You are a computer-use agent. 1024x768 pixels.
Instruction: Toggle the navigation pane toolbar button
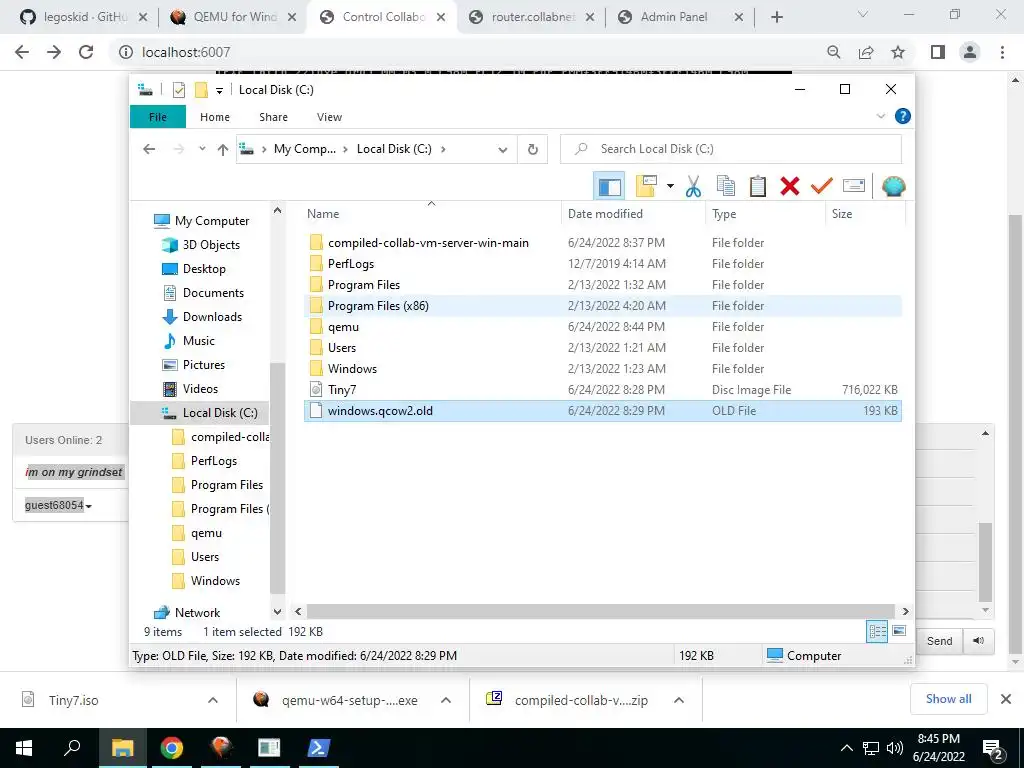tap(609, 187)
